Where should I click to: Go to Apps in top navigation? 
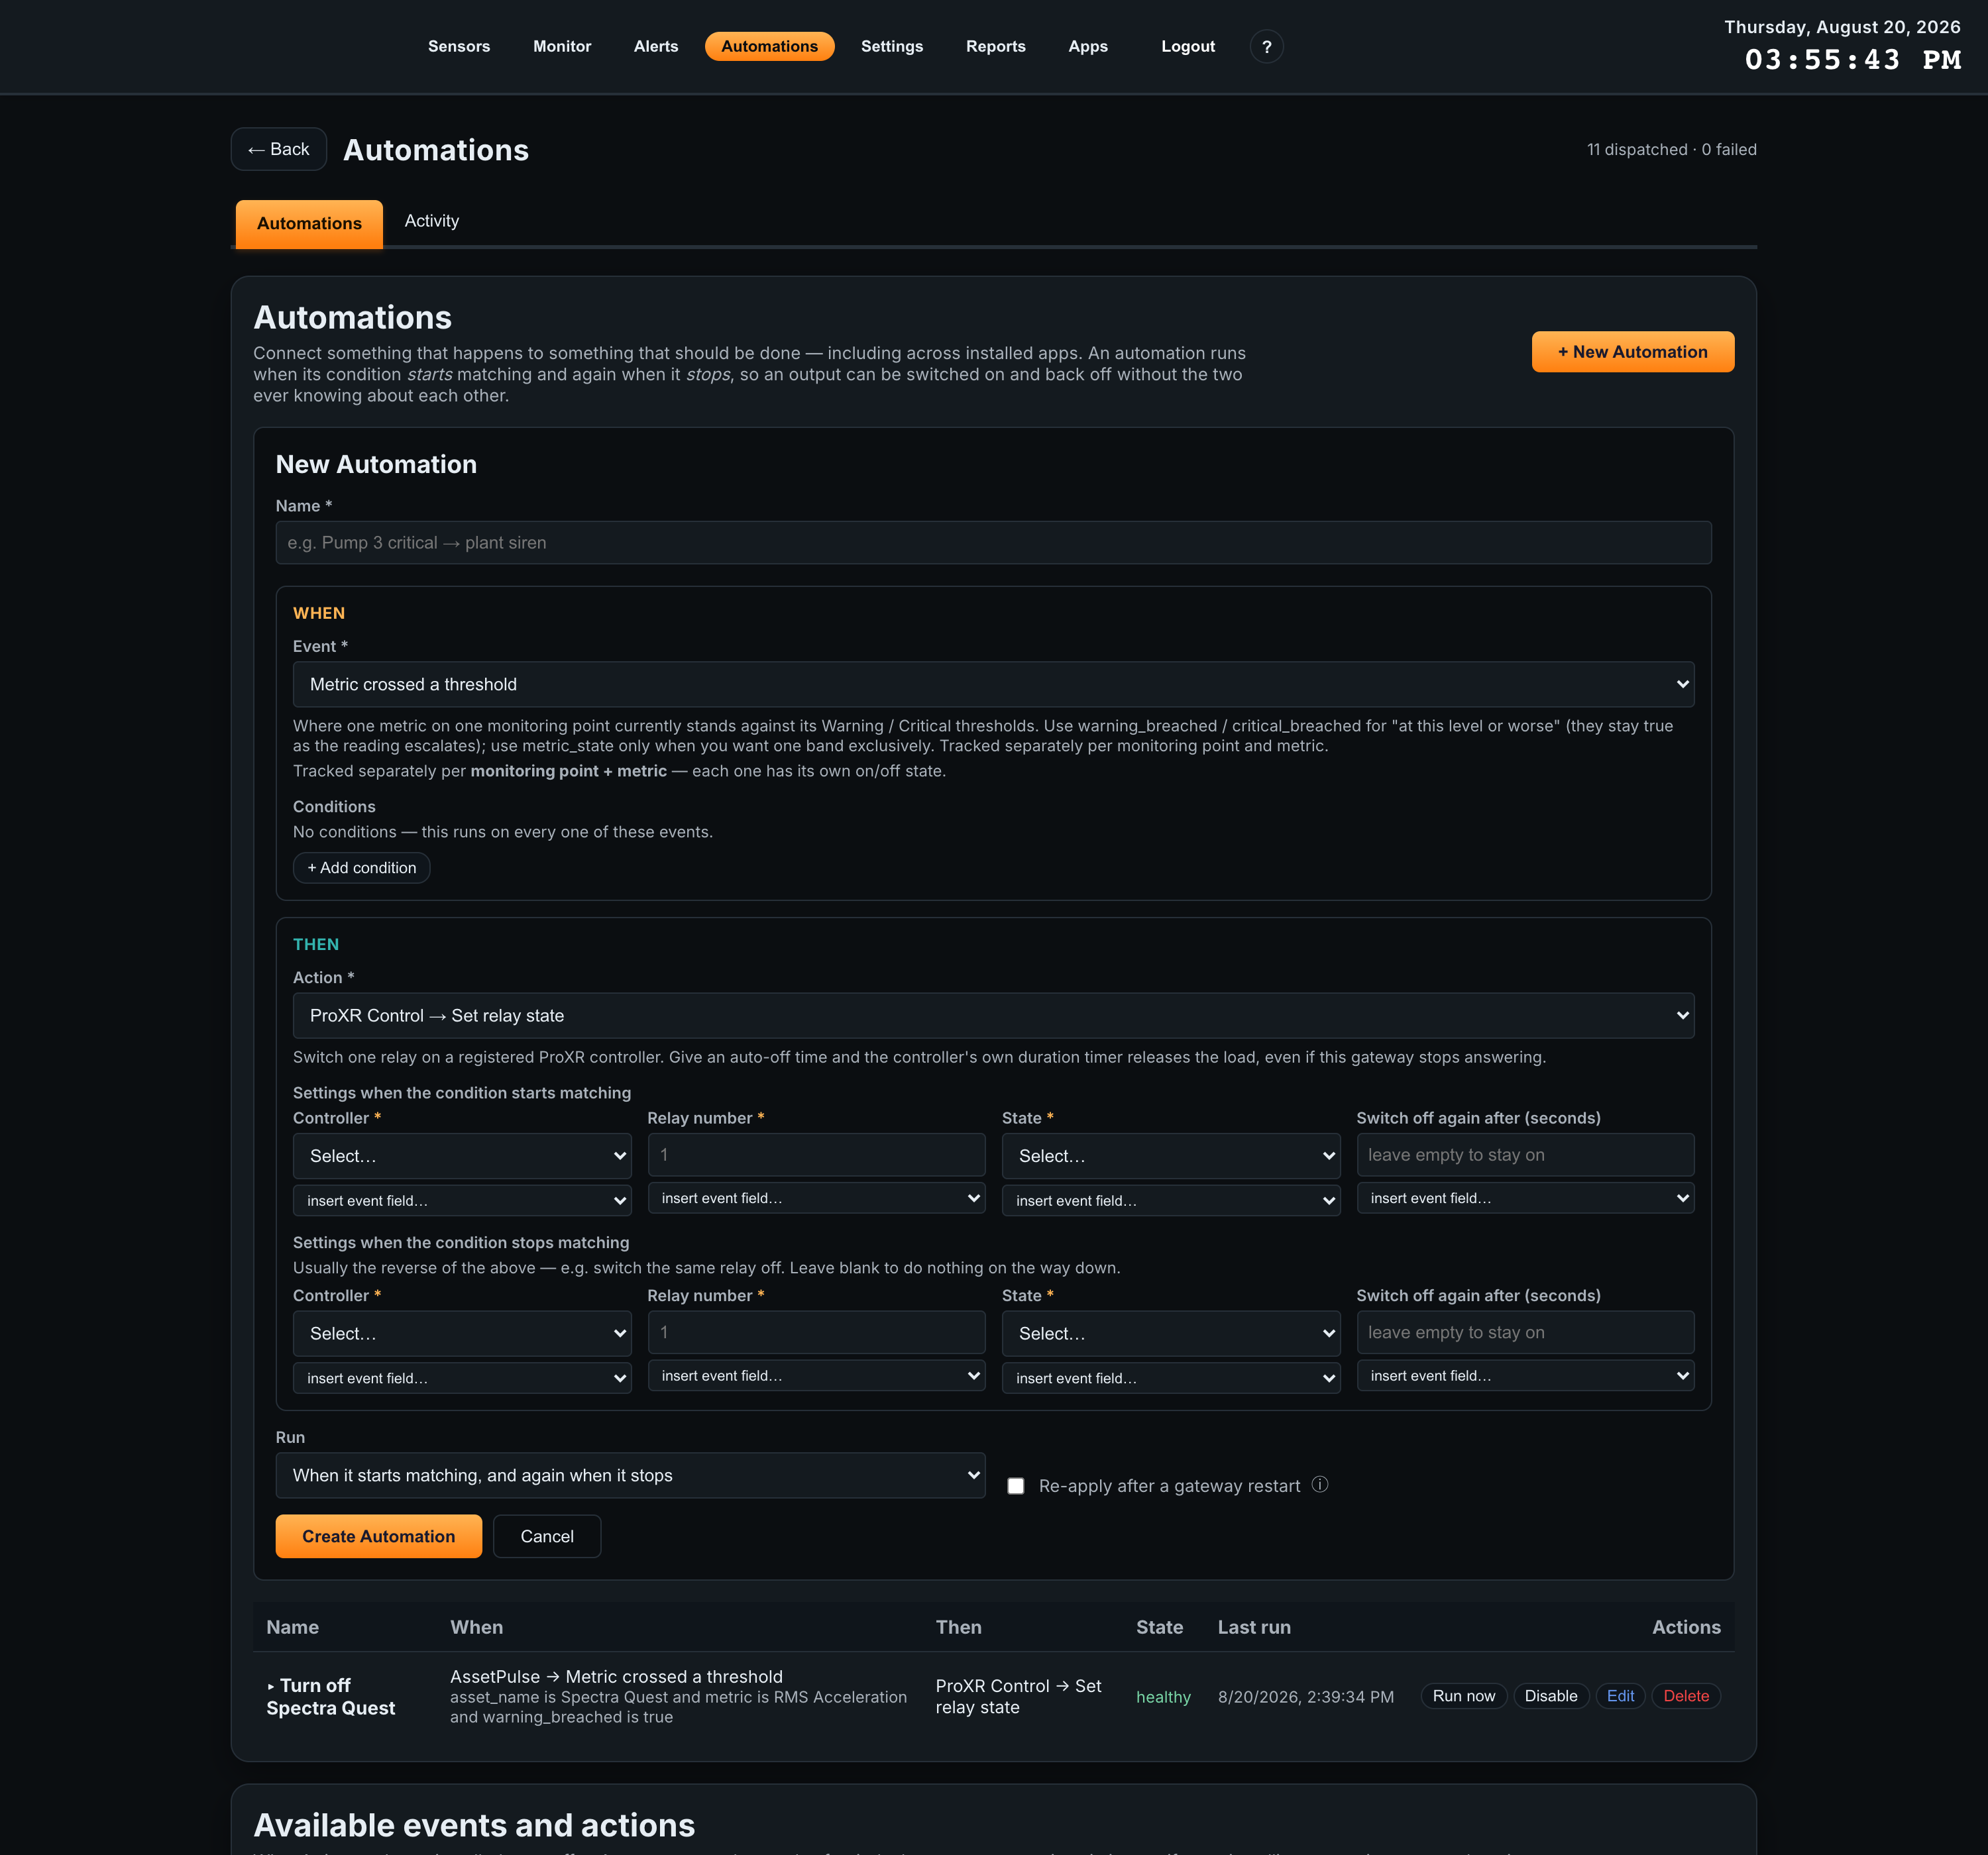pyautogui.click(x=1088, y=46)
